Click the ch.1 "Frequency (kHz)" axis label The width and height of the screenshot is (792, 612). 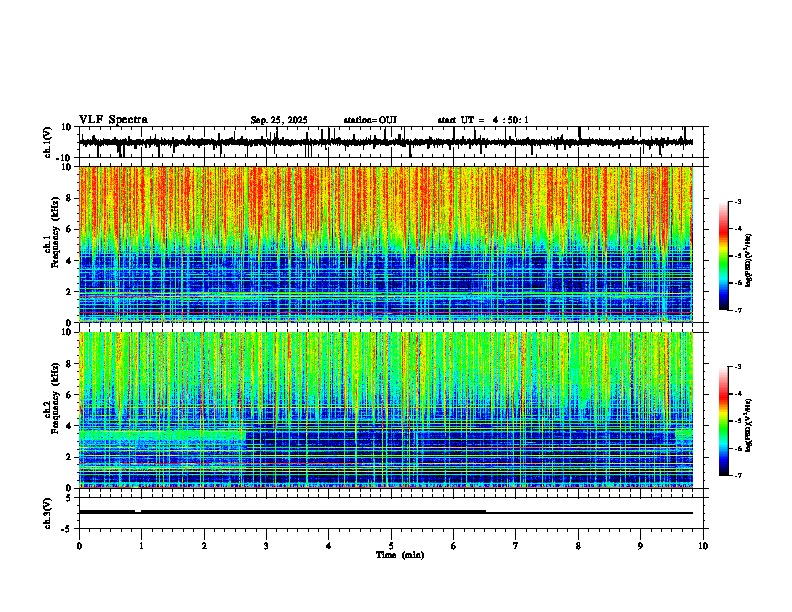tap(55, 233)
